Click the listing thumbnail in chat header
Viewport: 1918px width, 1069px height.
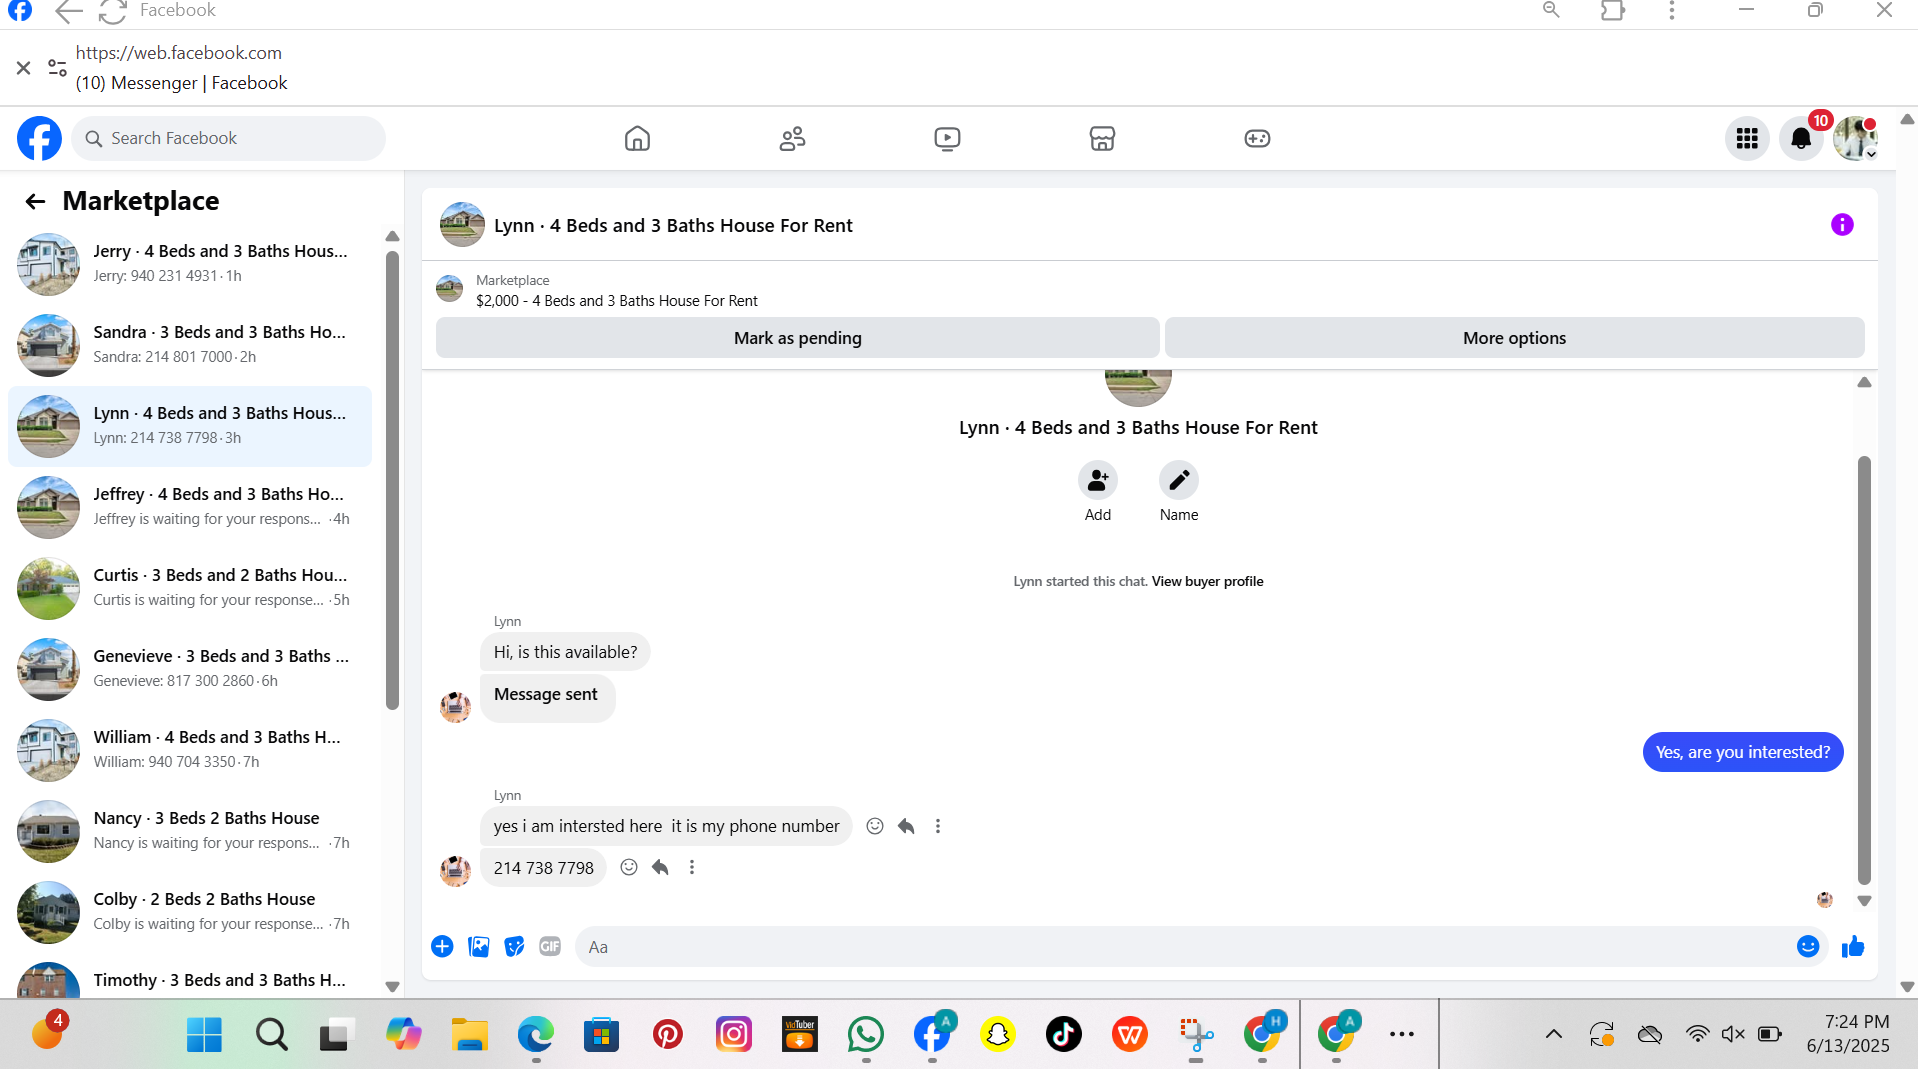[x=462, y=225]
